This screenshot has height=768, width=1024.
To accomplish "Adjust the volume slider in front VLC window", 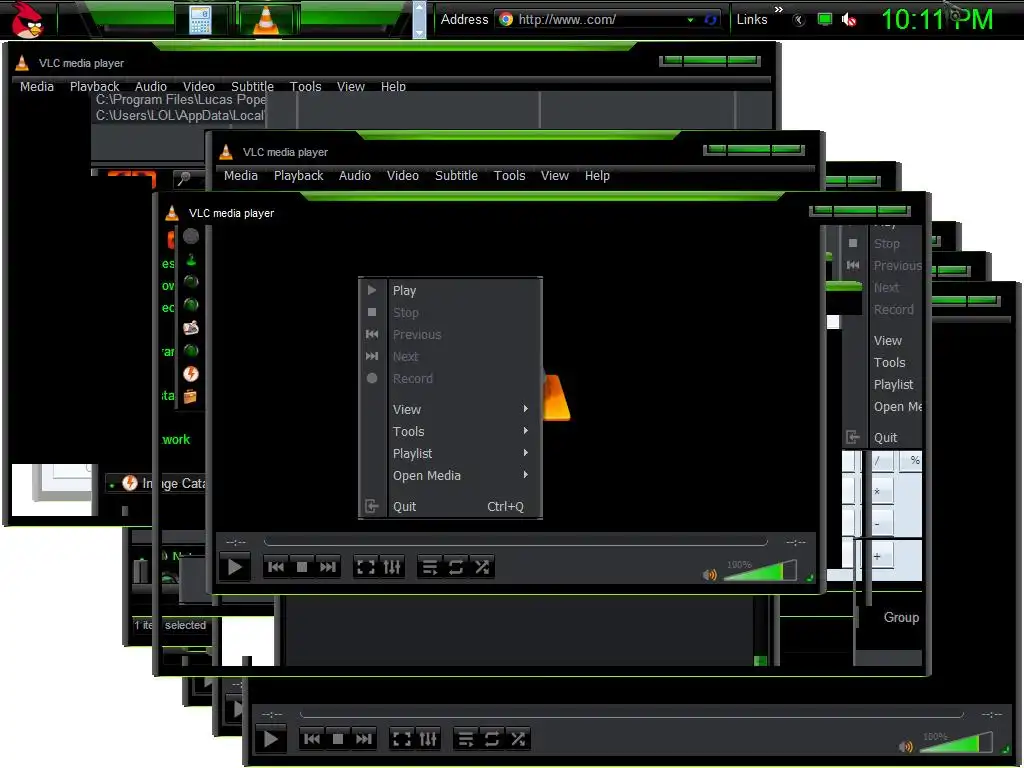I will (761, 571).
